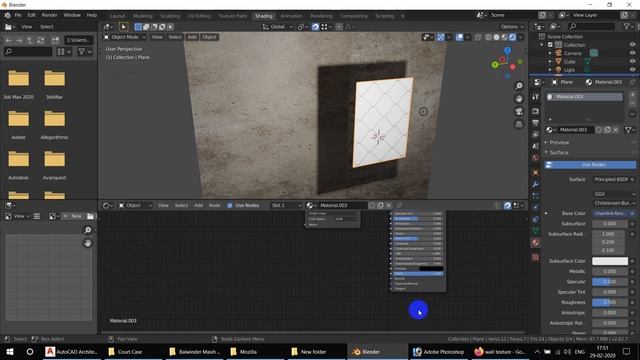640x360 pixels.
Task: Switch to the UV Editing workspace tab
Action: (199, 16)
